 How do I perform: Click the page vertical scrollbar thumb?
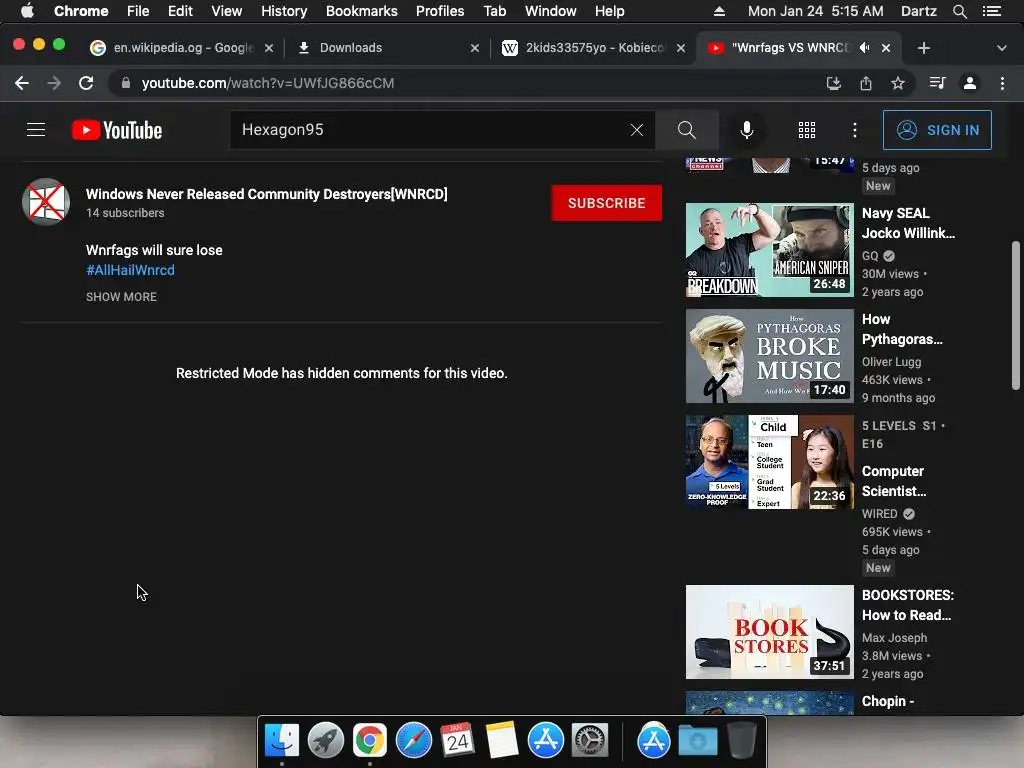(x=1016, y=315)
